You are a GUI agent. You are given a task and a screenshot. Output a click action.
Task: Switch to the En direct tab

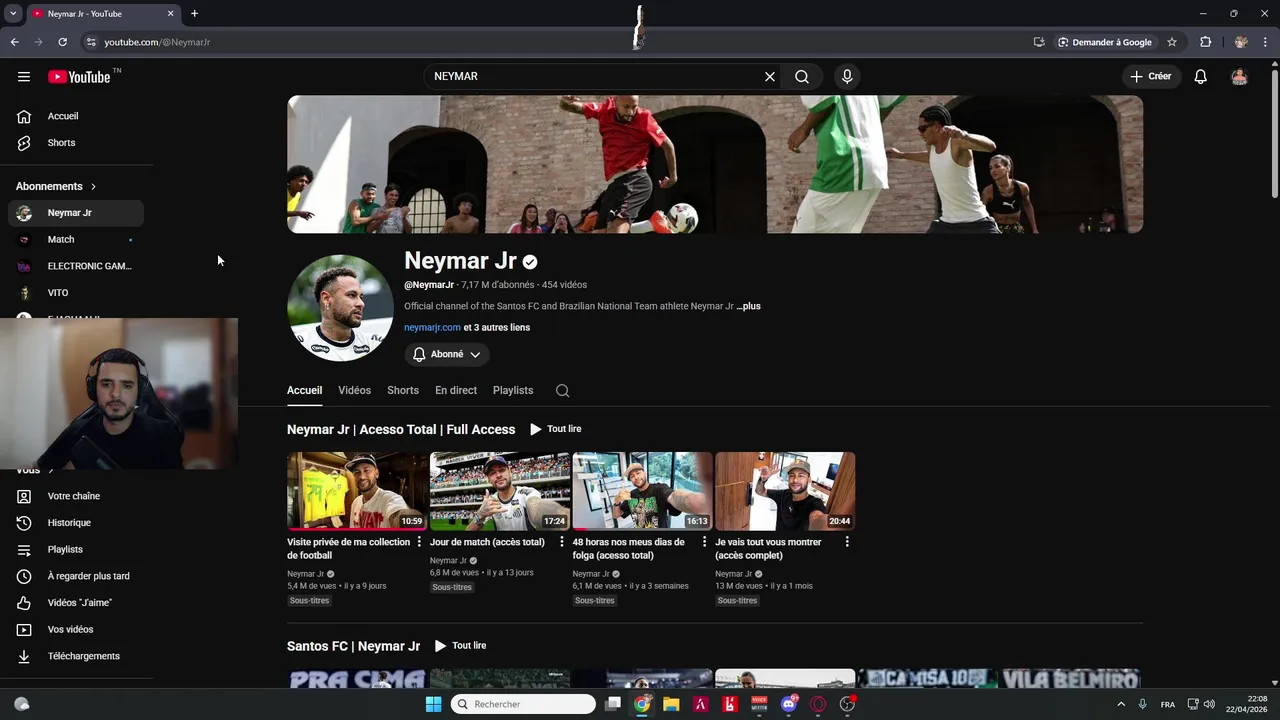click(x=456, y=390)
